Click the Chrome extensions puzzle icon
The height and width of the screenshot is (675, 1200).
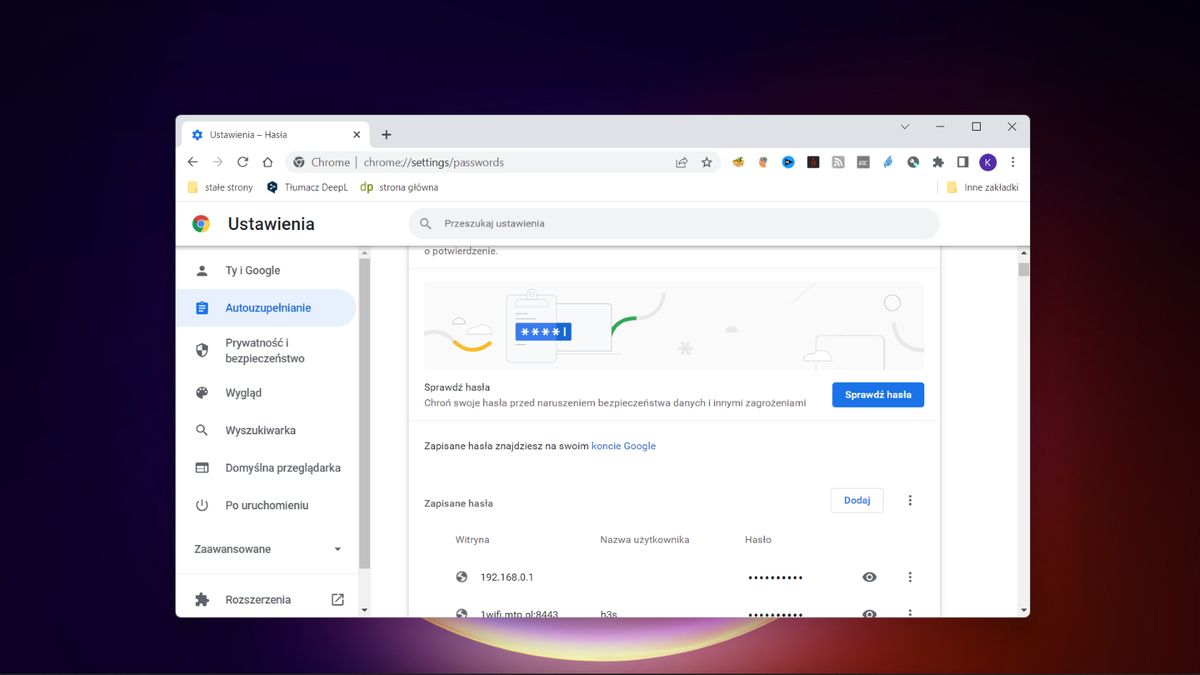938,161
